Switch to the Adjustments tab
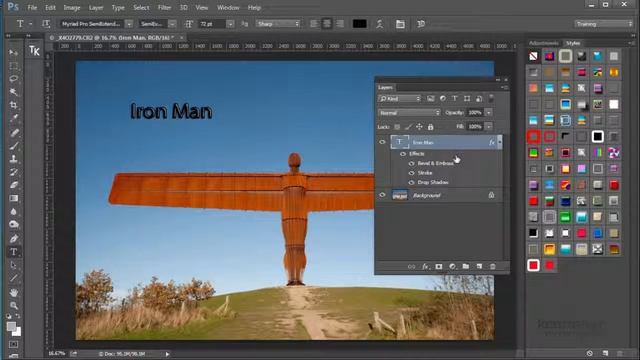 544,43
